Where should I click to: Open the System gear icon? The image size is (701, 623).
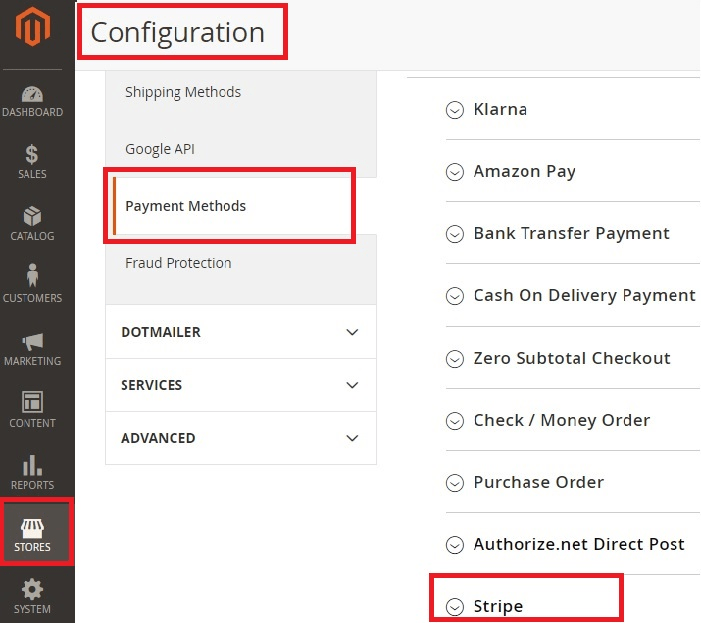(32, 590)
